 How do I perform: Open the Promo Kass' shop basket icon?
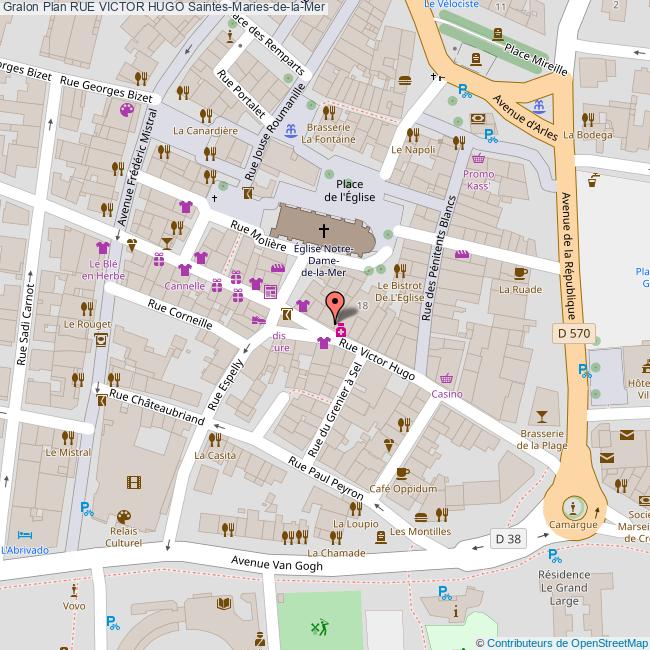point(478,157)
